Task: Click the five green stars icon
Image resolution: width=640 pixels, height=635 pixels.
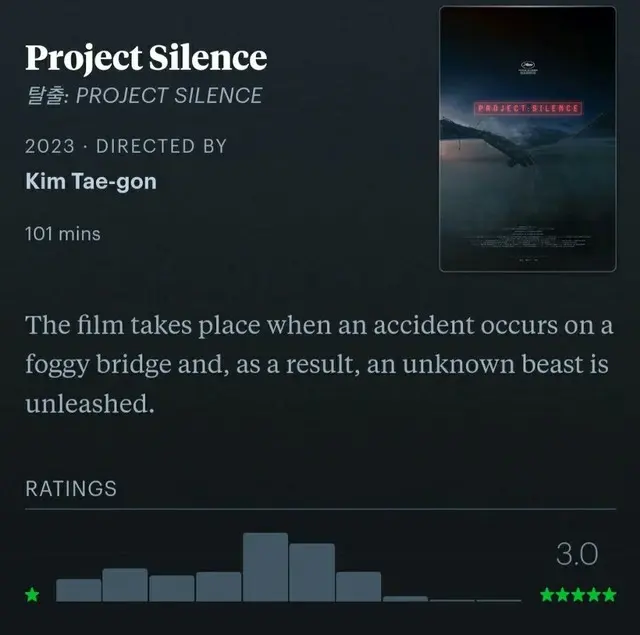Action: click(x=578, y=595)
